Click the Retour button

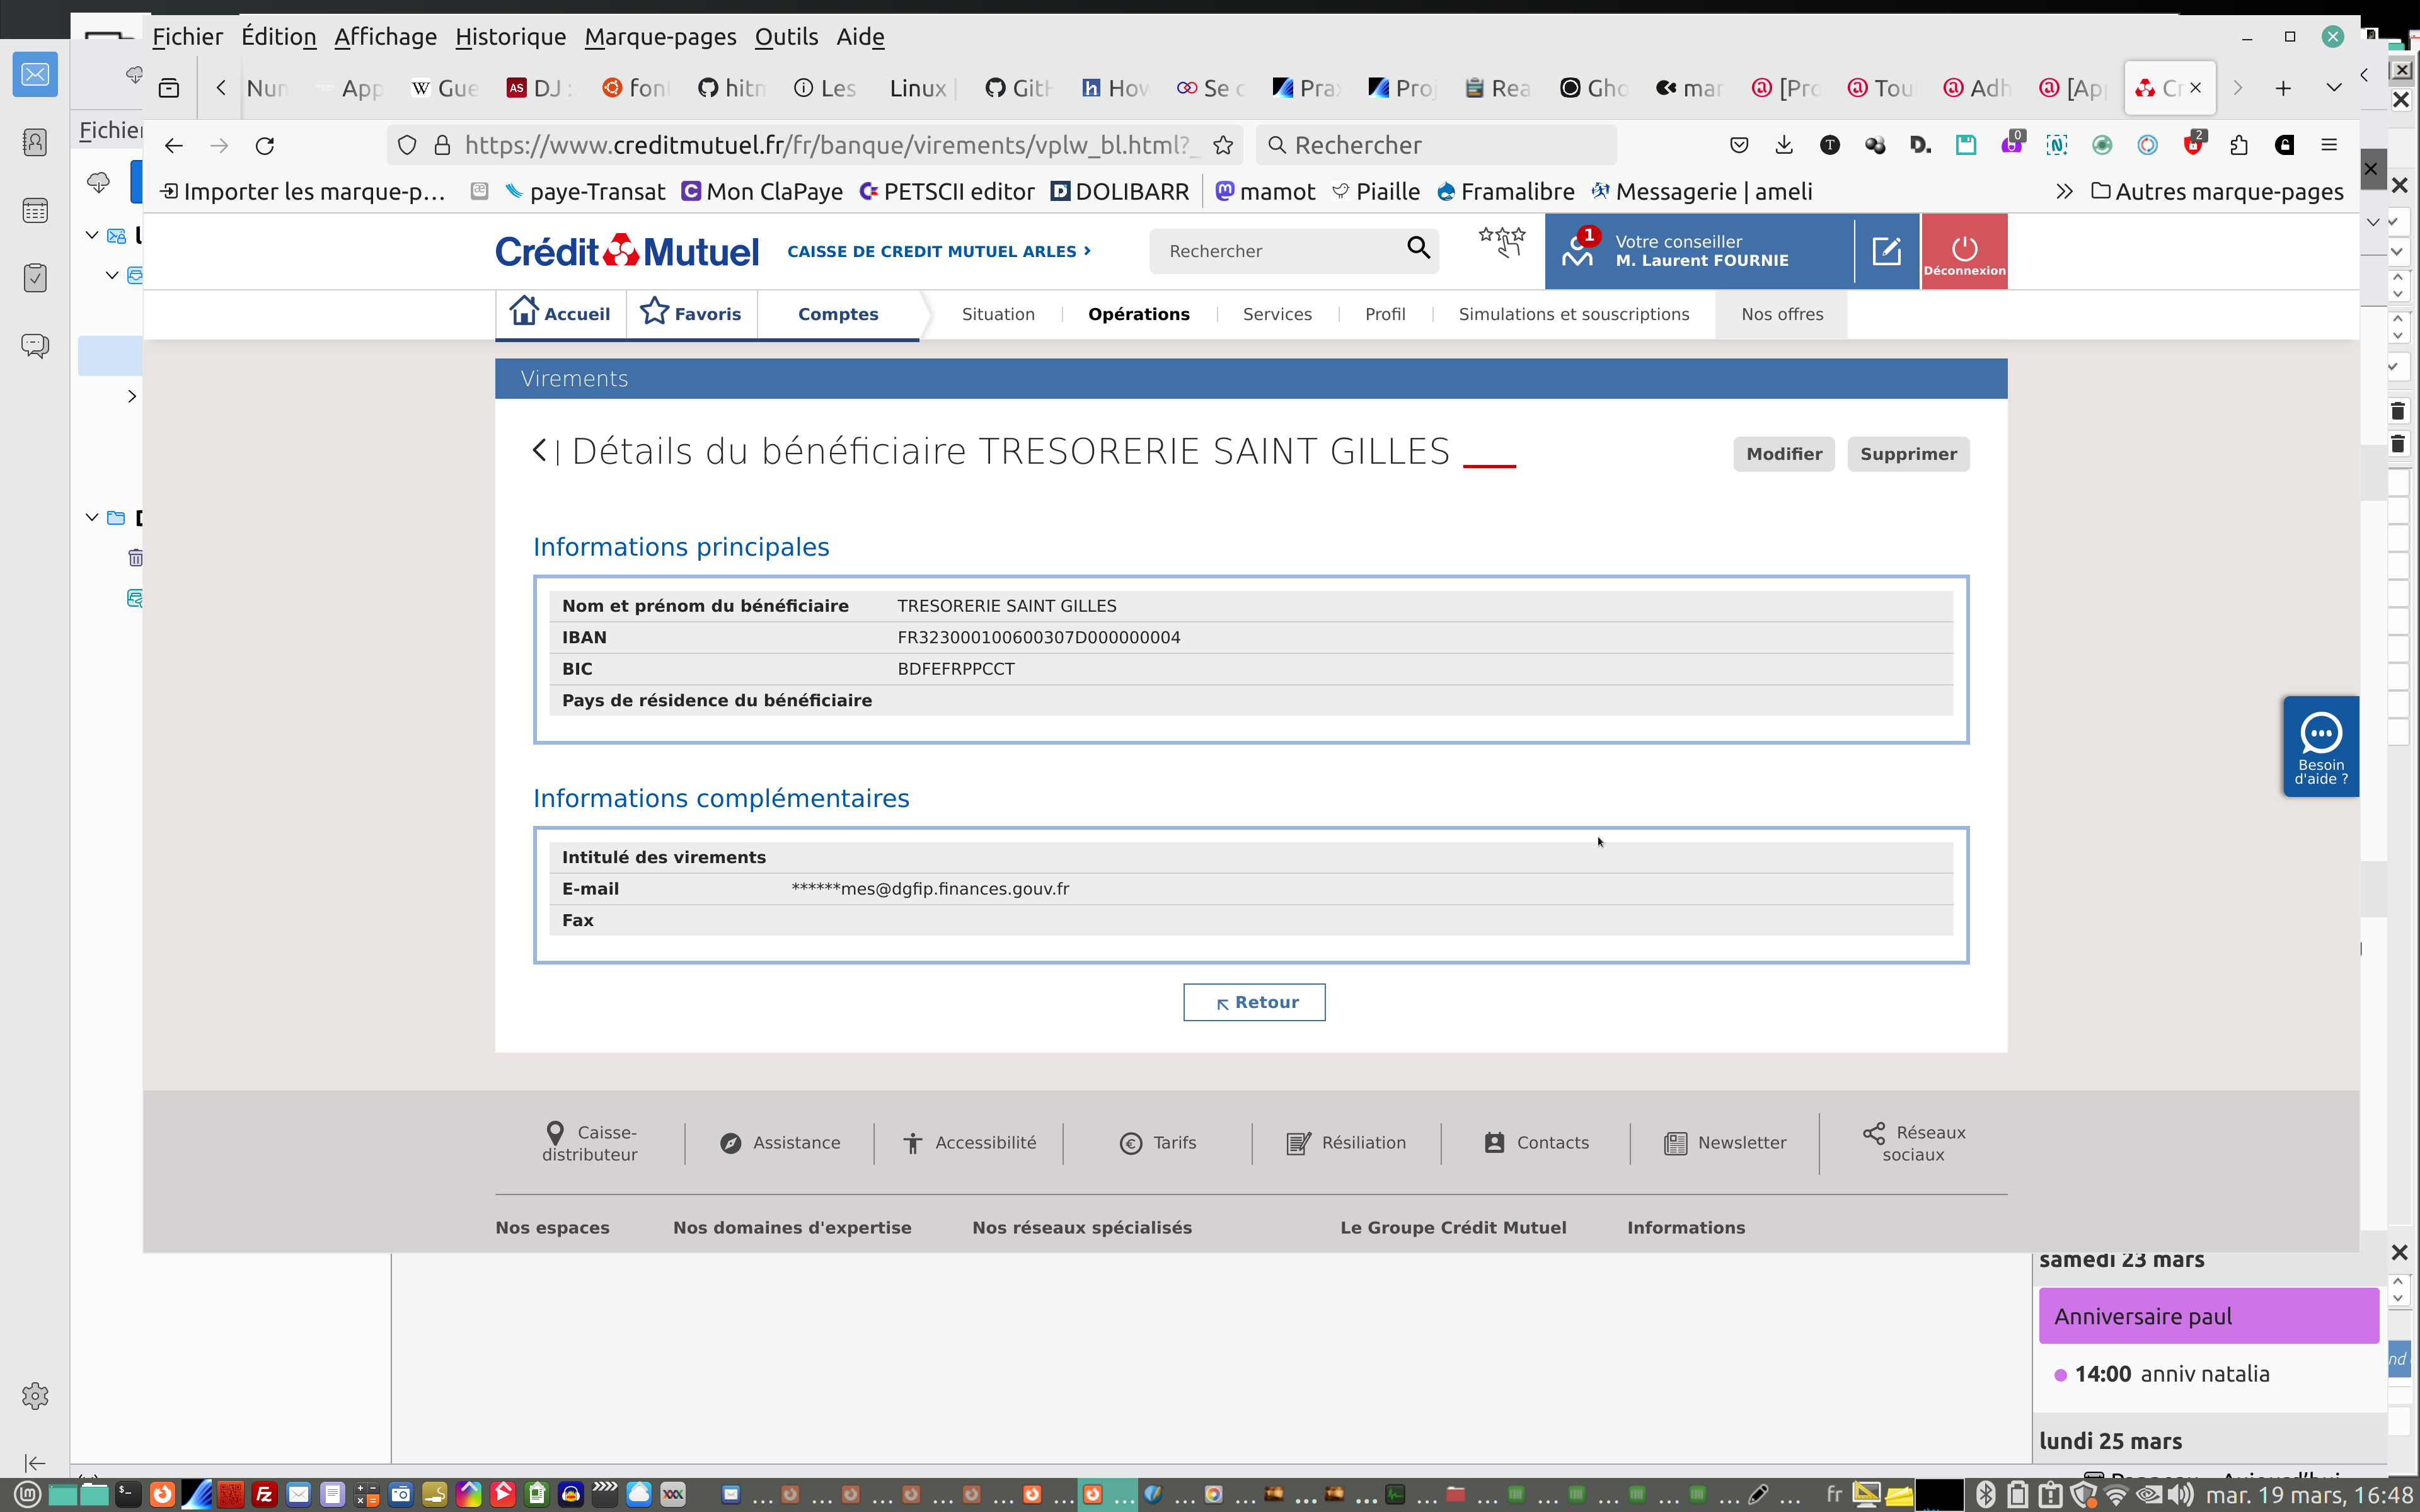1254,1002
